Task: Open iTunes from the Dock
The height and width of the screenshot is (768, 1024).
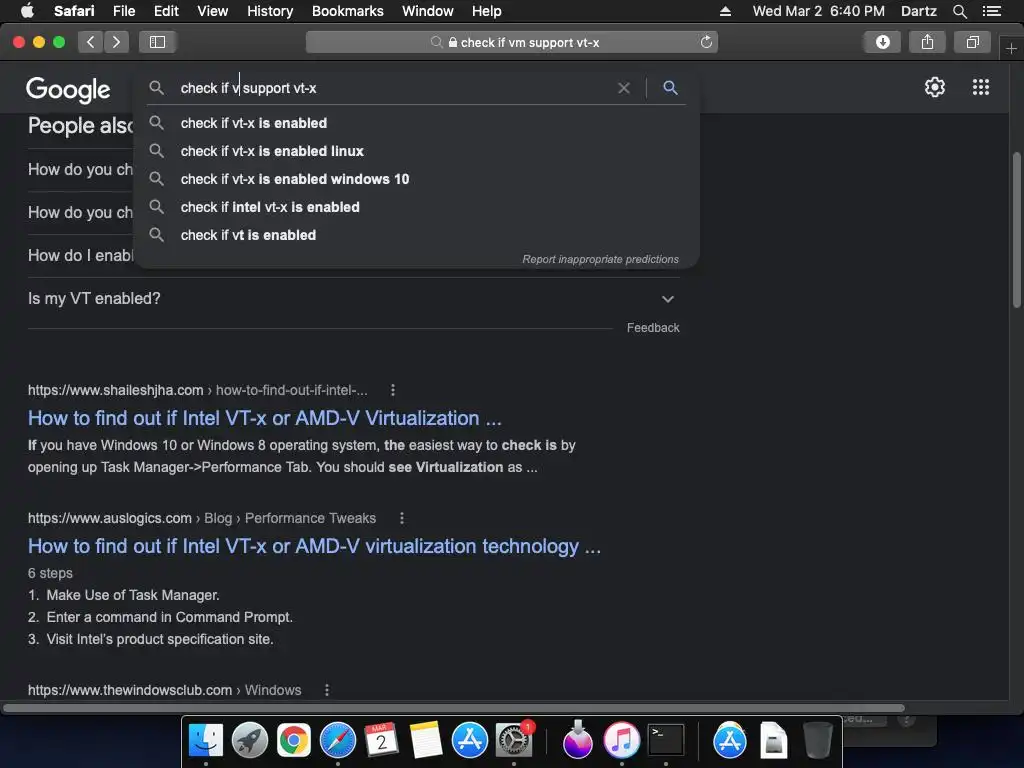Action: (622, 741)
